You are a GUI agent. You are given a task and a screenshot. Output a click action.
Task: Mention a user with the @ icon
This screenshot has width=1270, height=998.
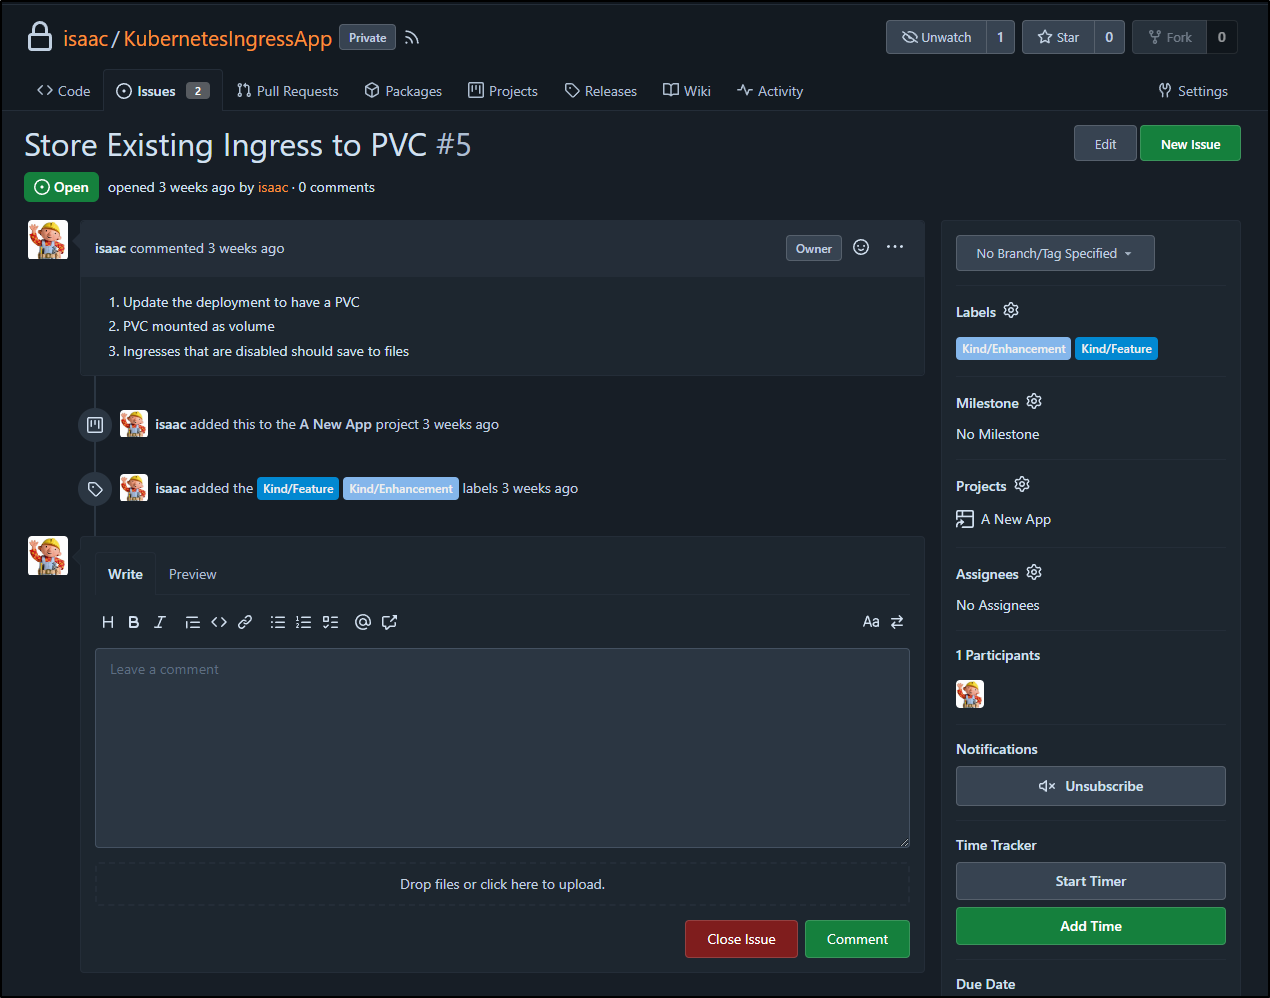[x=363, y=622]
